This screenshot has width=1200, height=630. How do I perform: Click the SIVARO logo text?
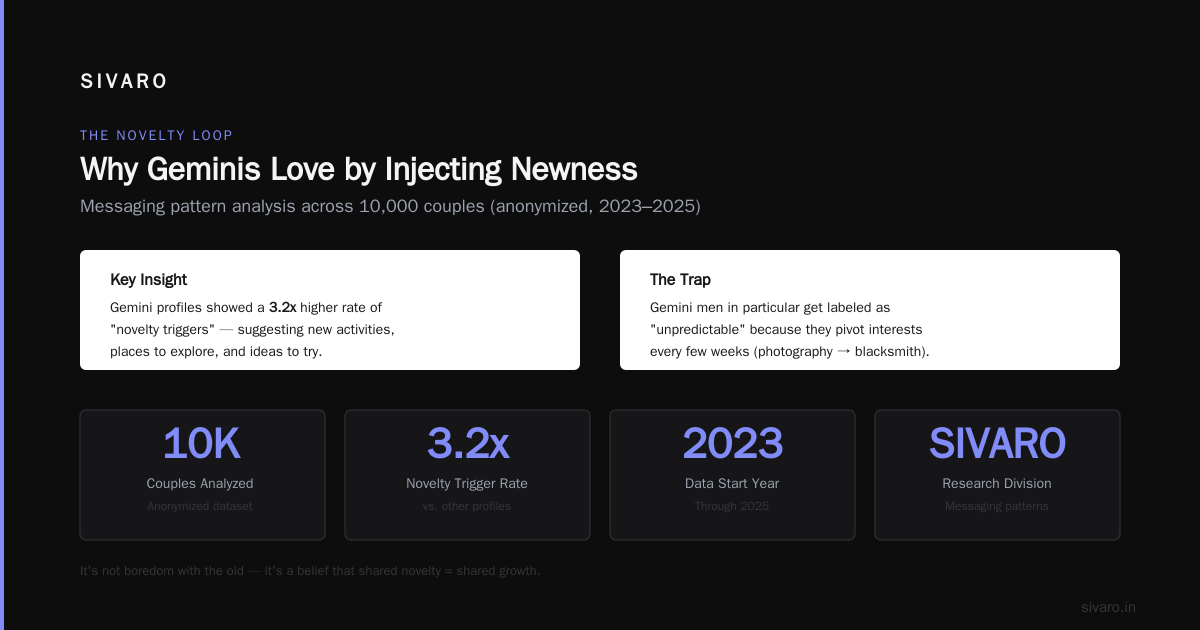124,82
